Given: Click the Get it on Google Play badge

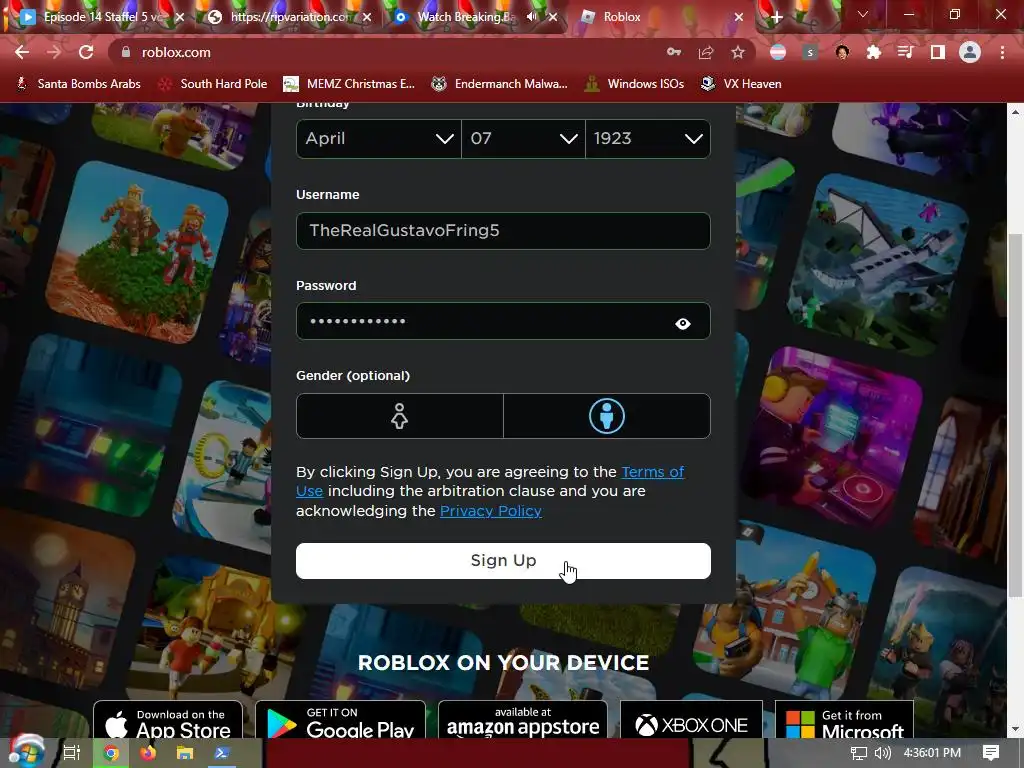Looking at the screenshot, I should click(x=340, y=720).
